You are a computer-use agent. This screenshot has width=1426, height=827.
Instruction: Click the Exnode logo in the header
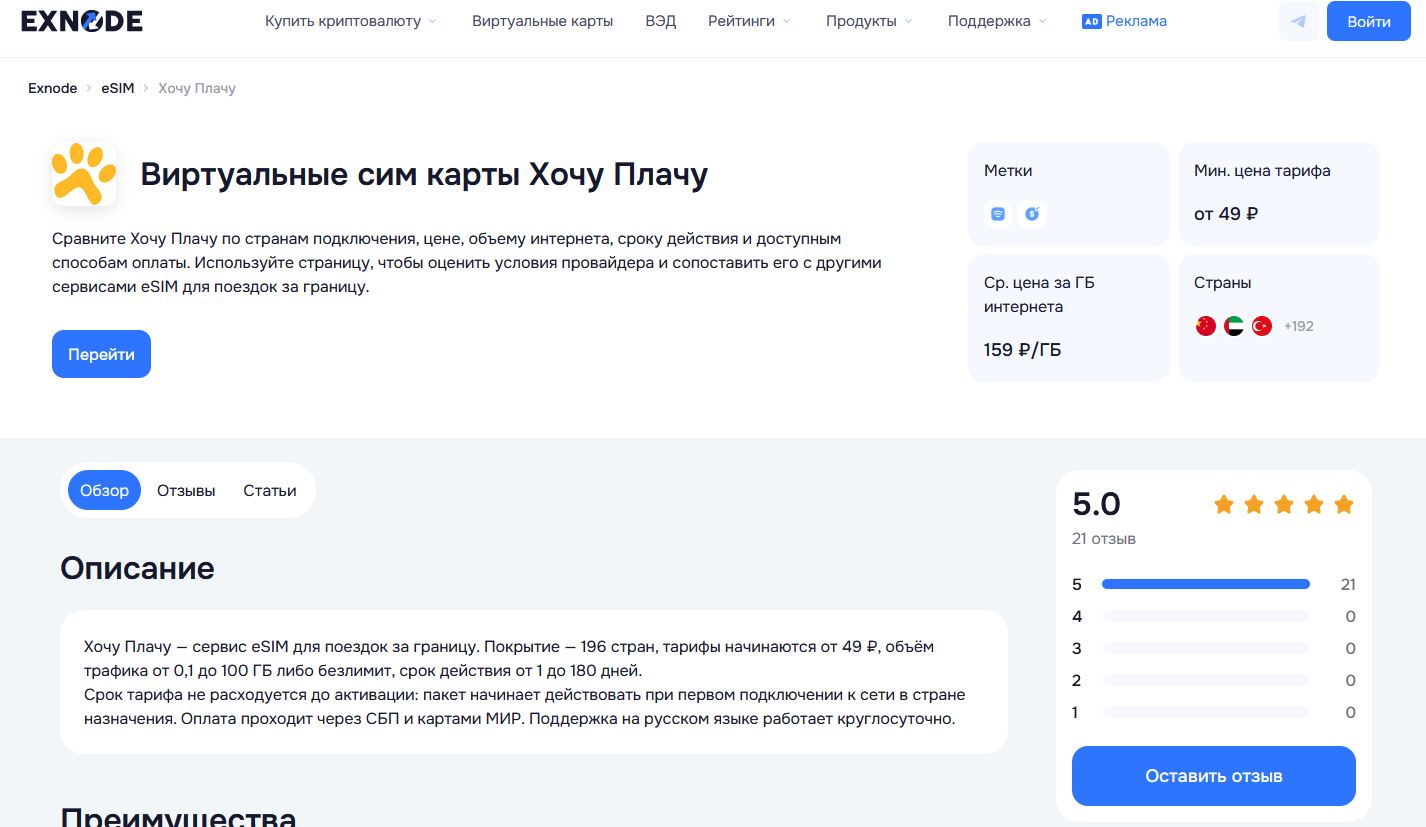[82, 21]
